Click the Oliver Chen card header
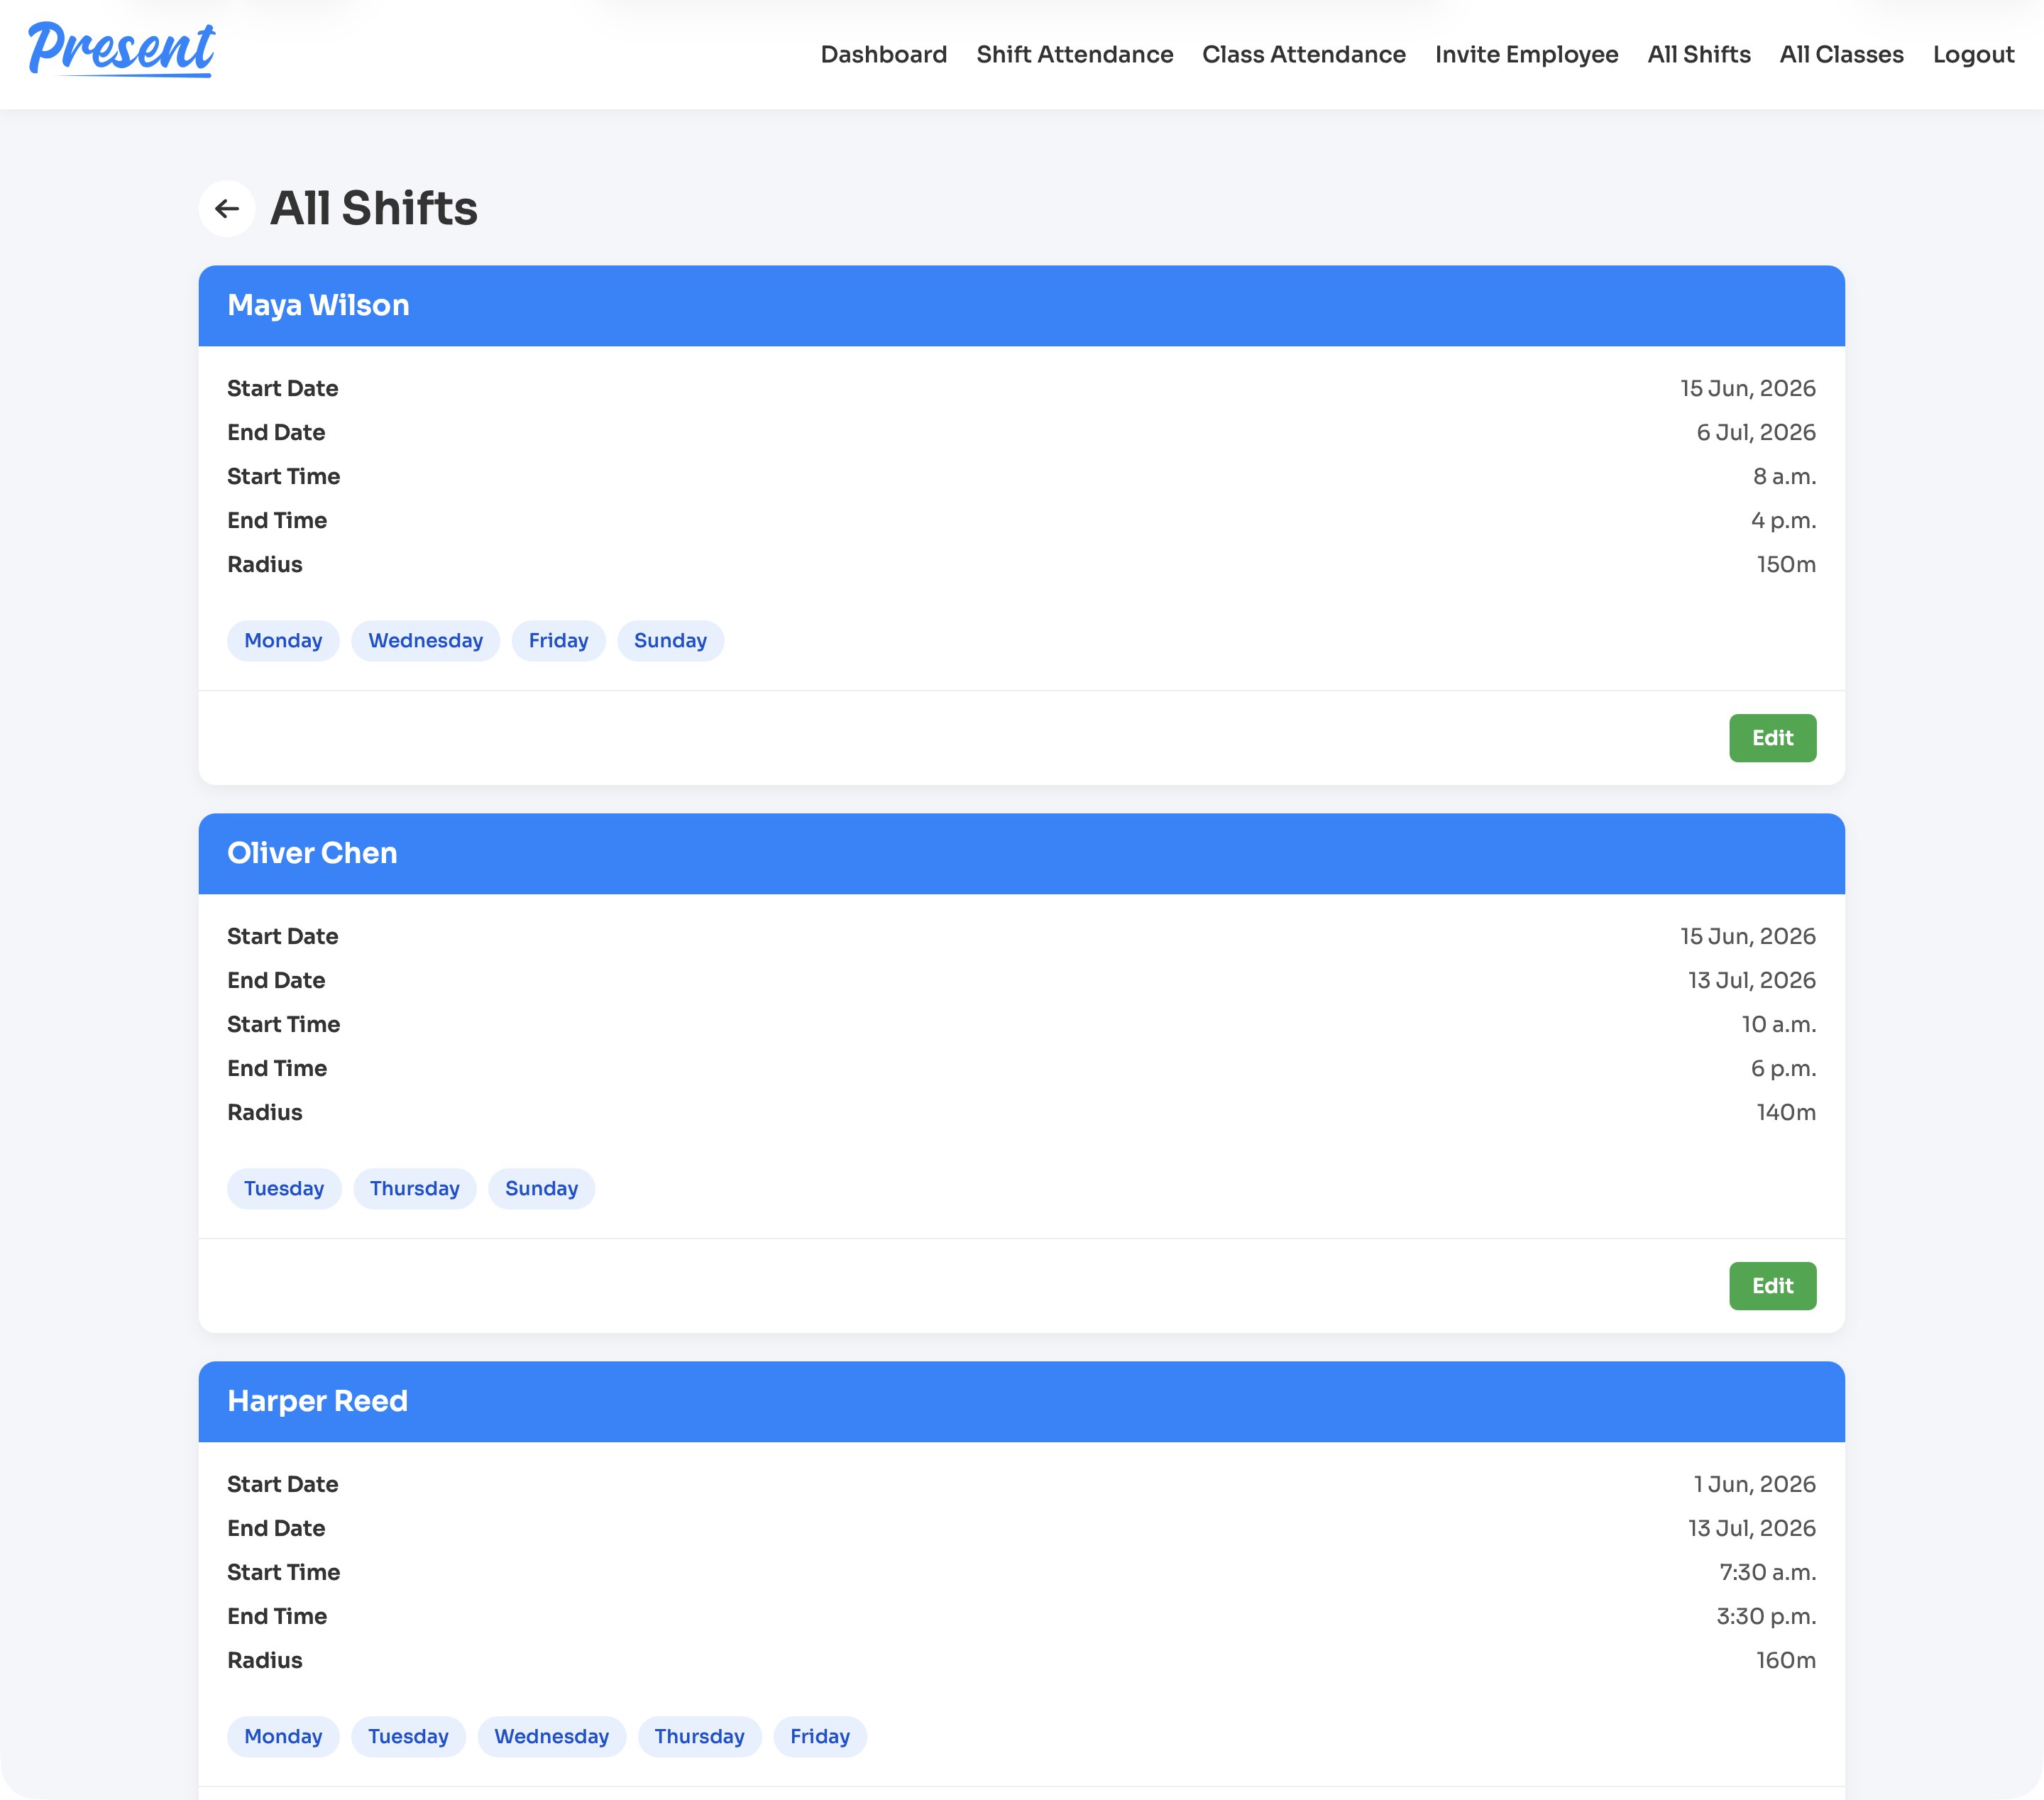Viewport: 2044px width, 1800px height. click(1021, 854)
